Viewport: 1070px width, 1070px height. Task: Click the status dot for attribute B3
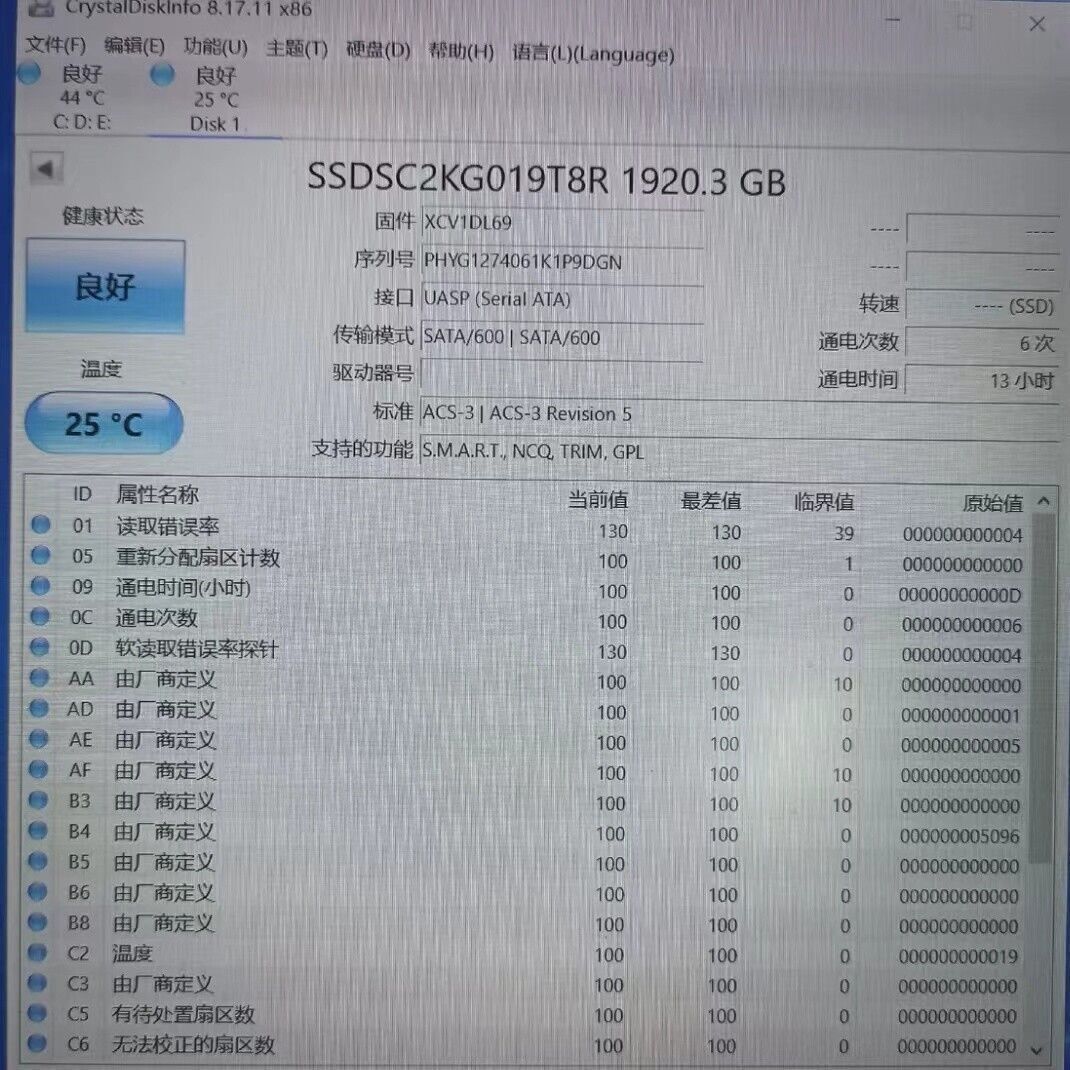(38, 799)
